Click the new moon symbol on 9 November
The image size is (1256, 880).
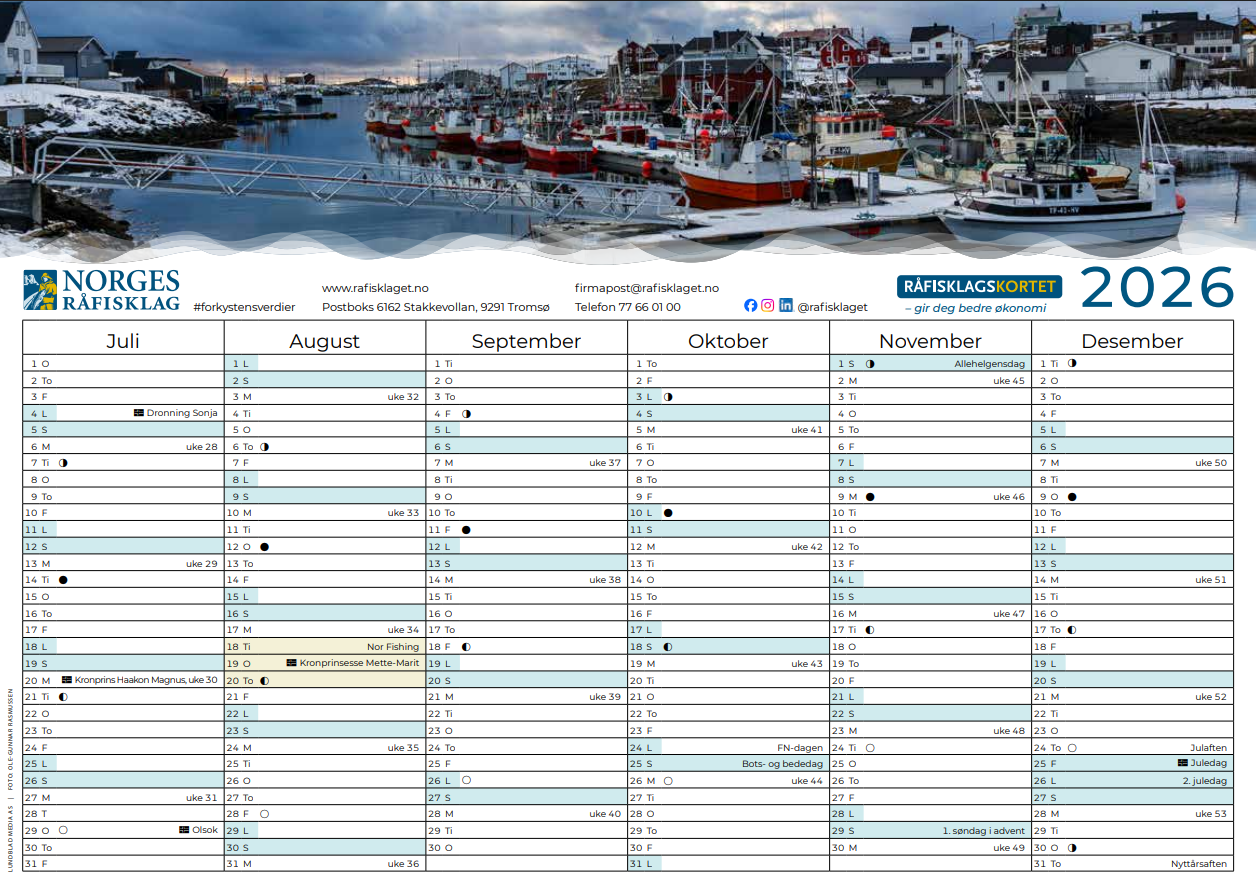870,497
